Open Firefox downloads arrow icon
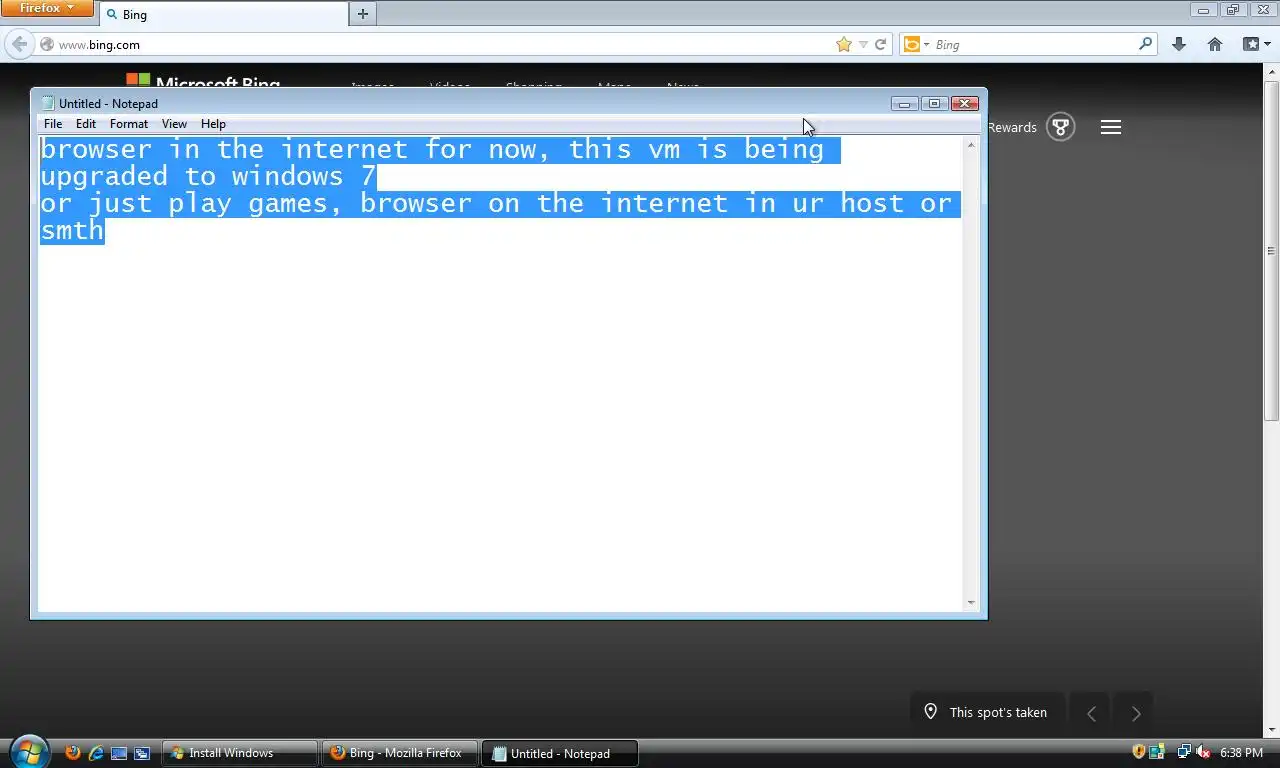The height and width of the screenshot is (768, 1280). pos(1179,44)
